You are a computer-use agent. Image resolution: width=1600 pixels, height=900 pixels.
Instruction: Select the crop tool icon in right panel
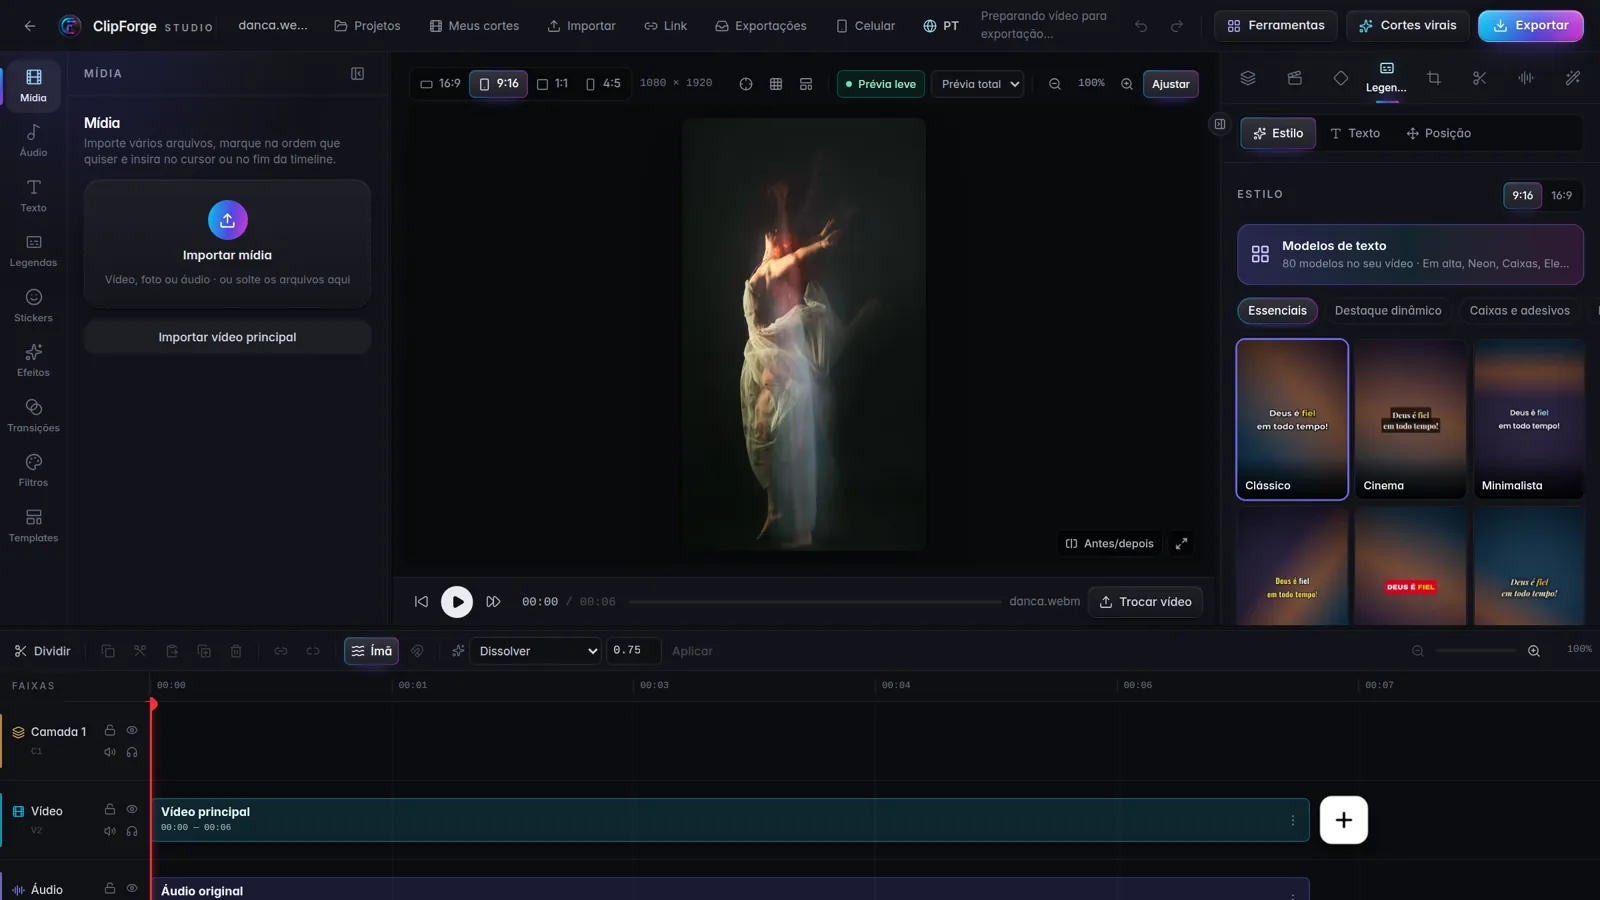coord(1433,78)
